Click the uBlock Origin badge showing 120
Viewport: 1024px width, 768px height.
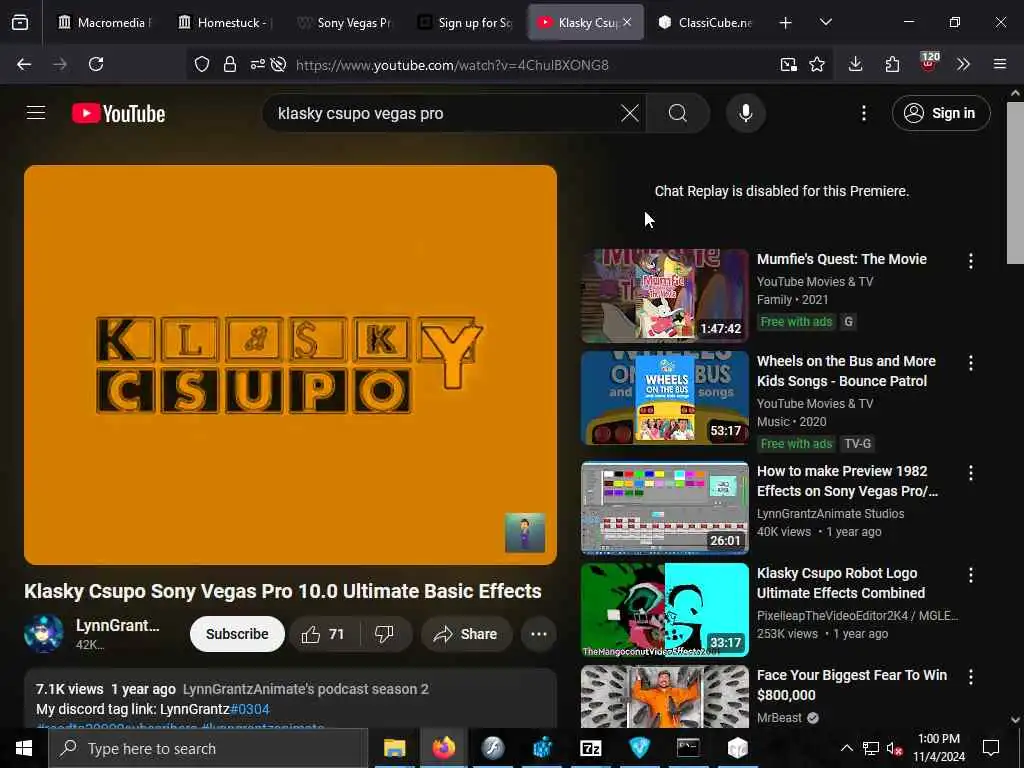point(929,62)
